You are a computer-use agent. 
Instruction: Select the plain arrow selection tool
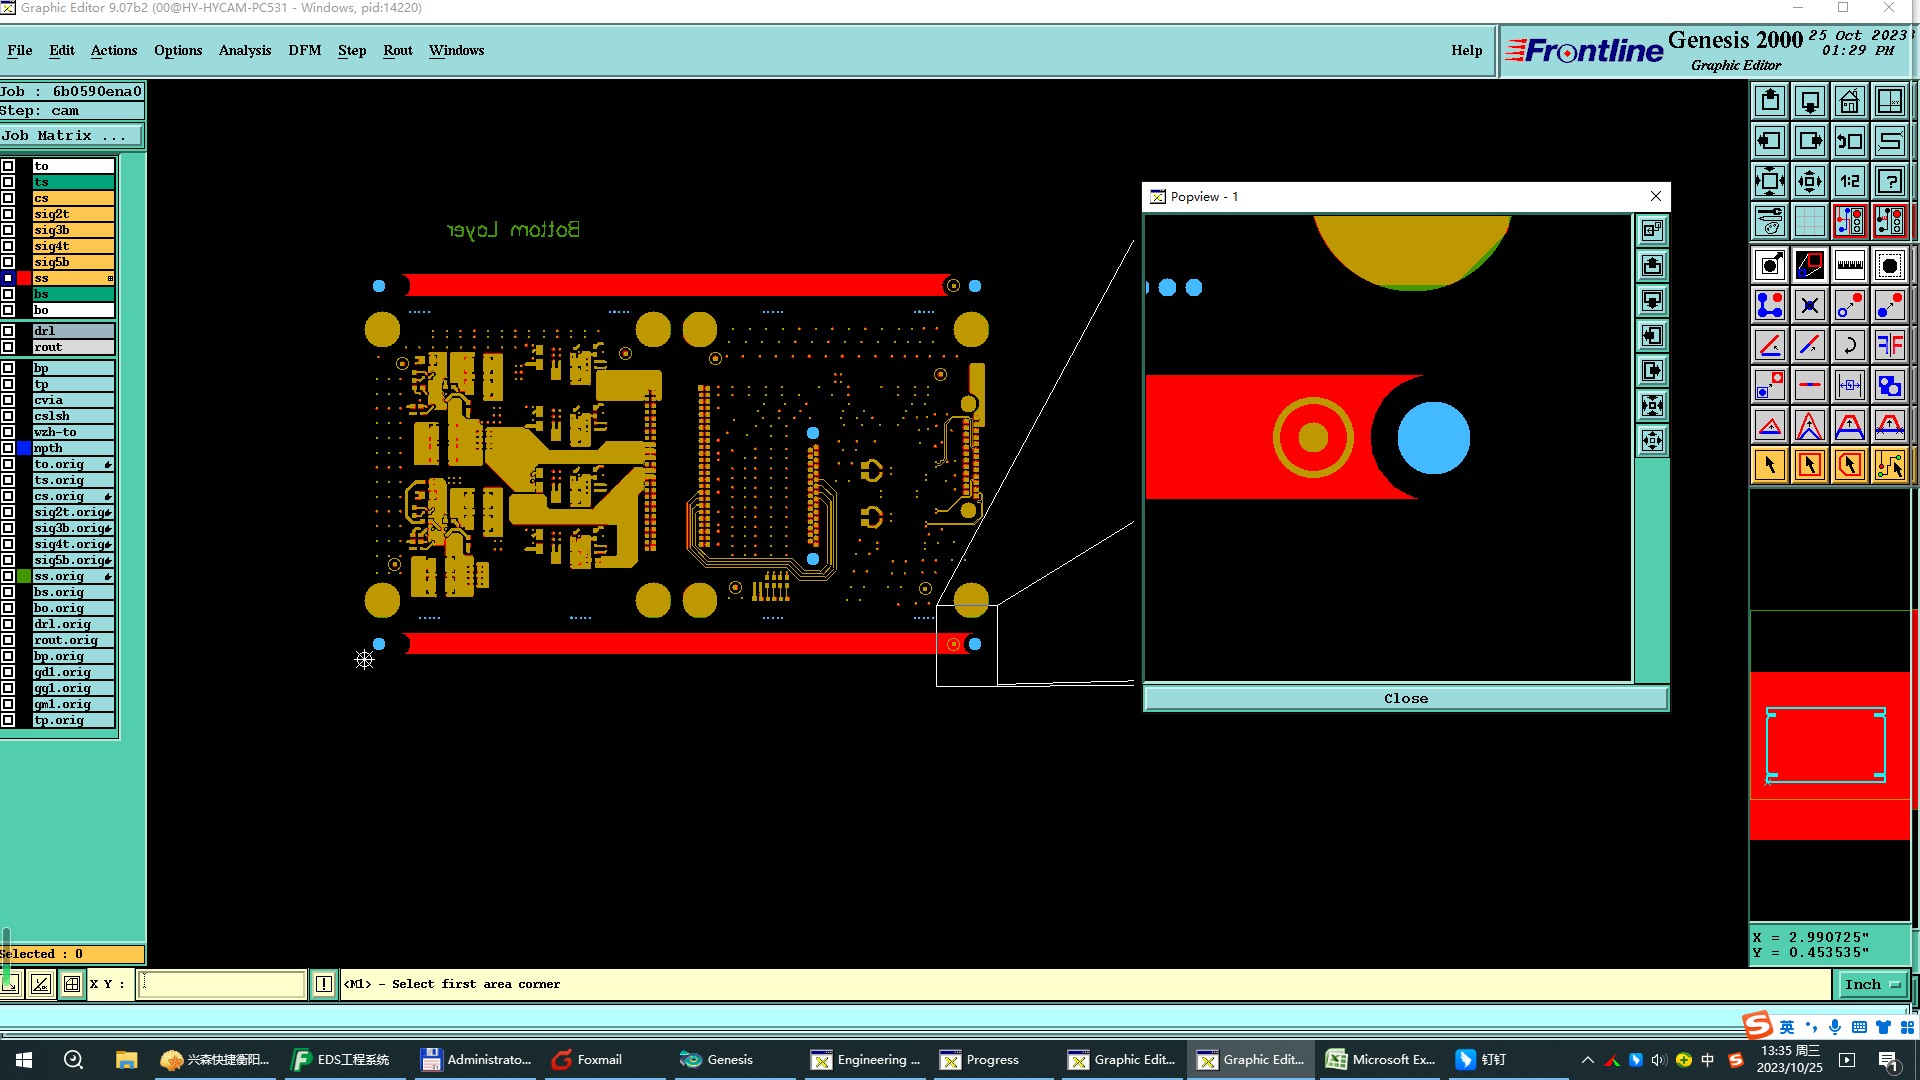click(x=1769, y=465)
